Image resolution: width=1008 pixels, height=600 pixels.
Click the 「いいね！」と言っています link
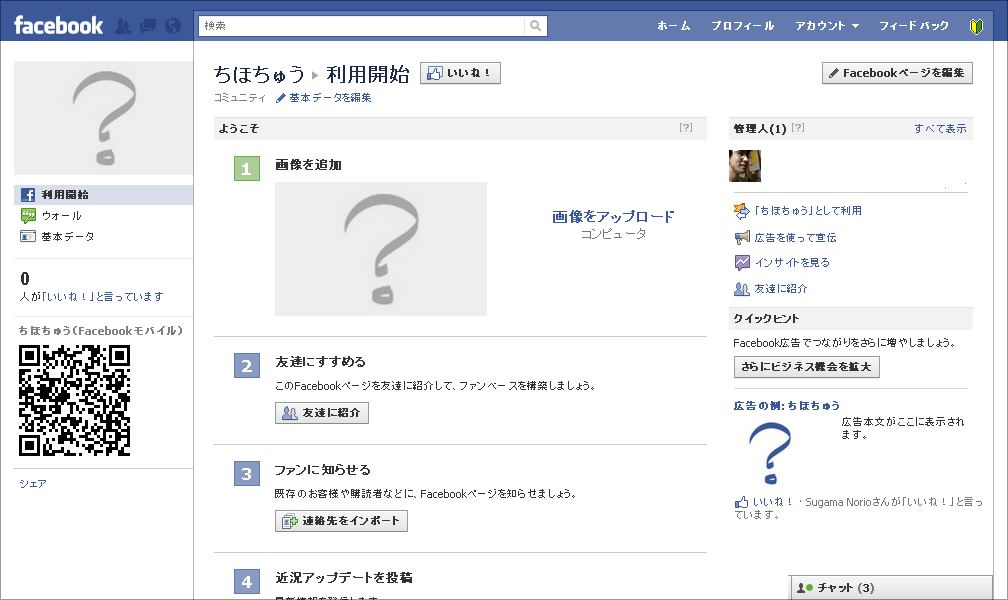pos(103,296)
